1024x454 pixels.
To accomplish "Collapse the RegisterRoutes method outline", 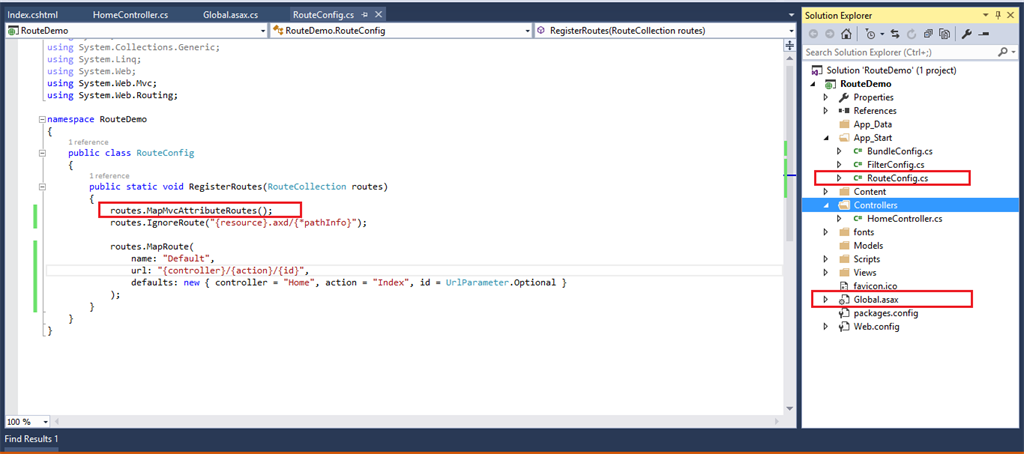I will (42, 186).
